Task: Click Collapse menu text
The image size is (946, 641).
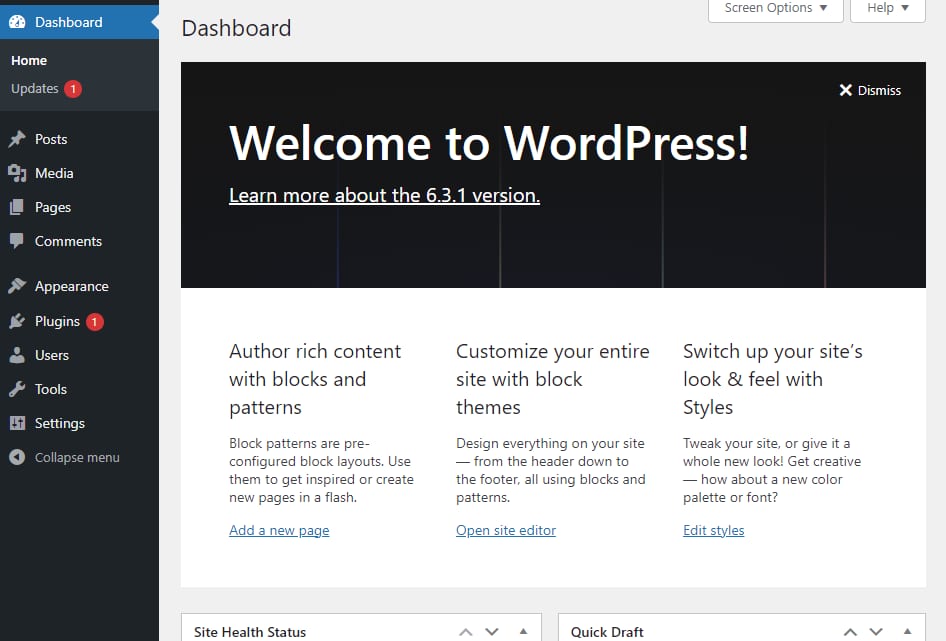Action: [77, 458]
